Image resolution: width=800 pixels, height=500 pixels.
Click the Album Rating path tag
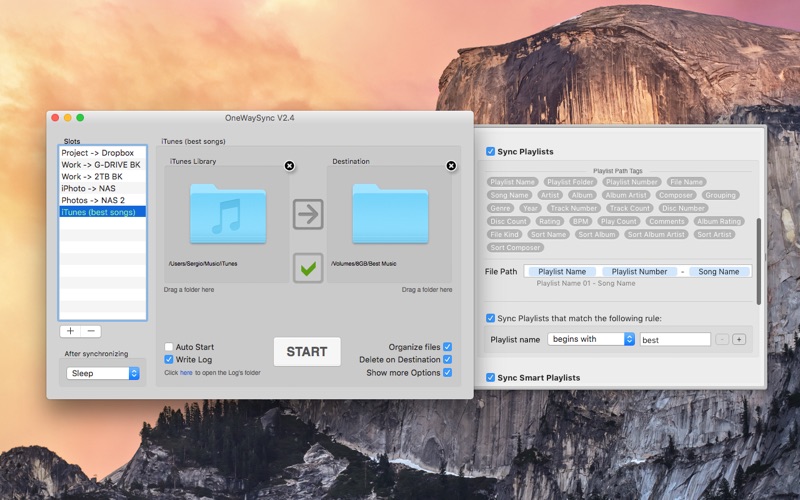[719, 221]
